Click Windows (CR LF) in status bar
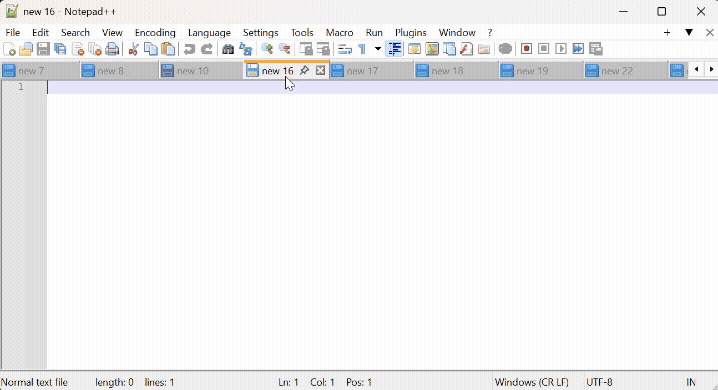 click(532, 382)
